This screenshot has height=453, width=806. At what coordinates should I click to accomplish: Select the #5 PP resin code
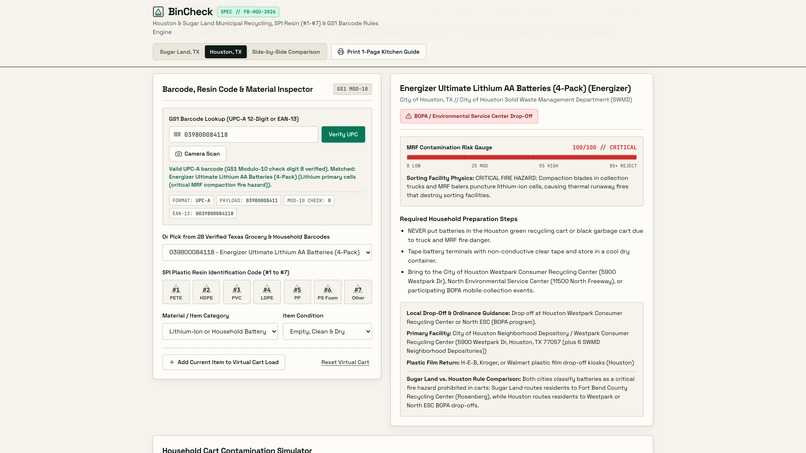point(297,292)
